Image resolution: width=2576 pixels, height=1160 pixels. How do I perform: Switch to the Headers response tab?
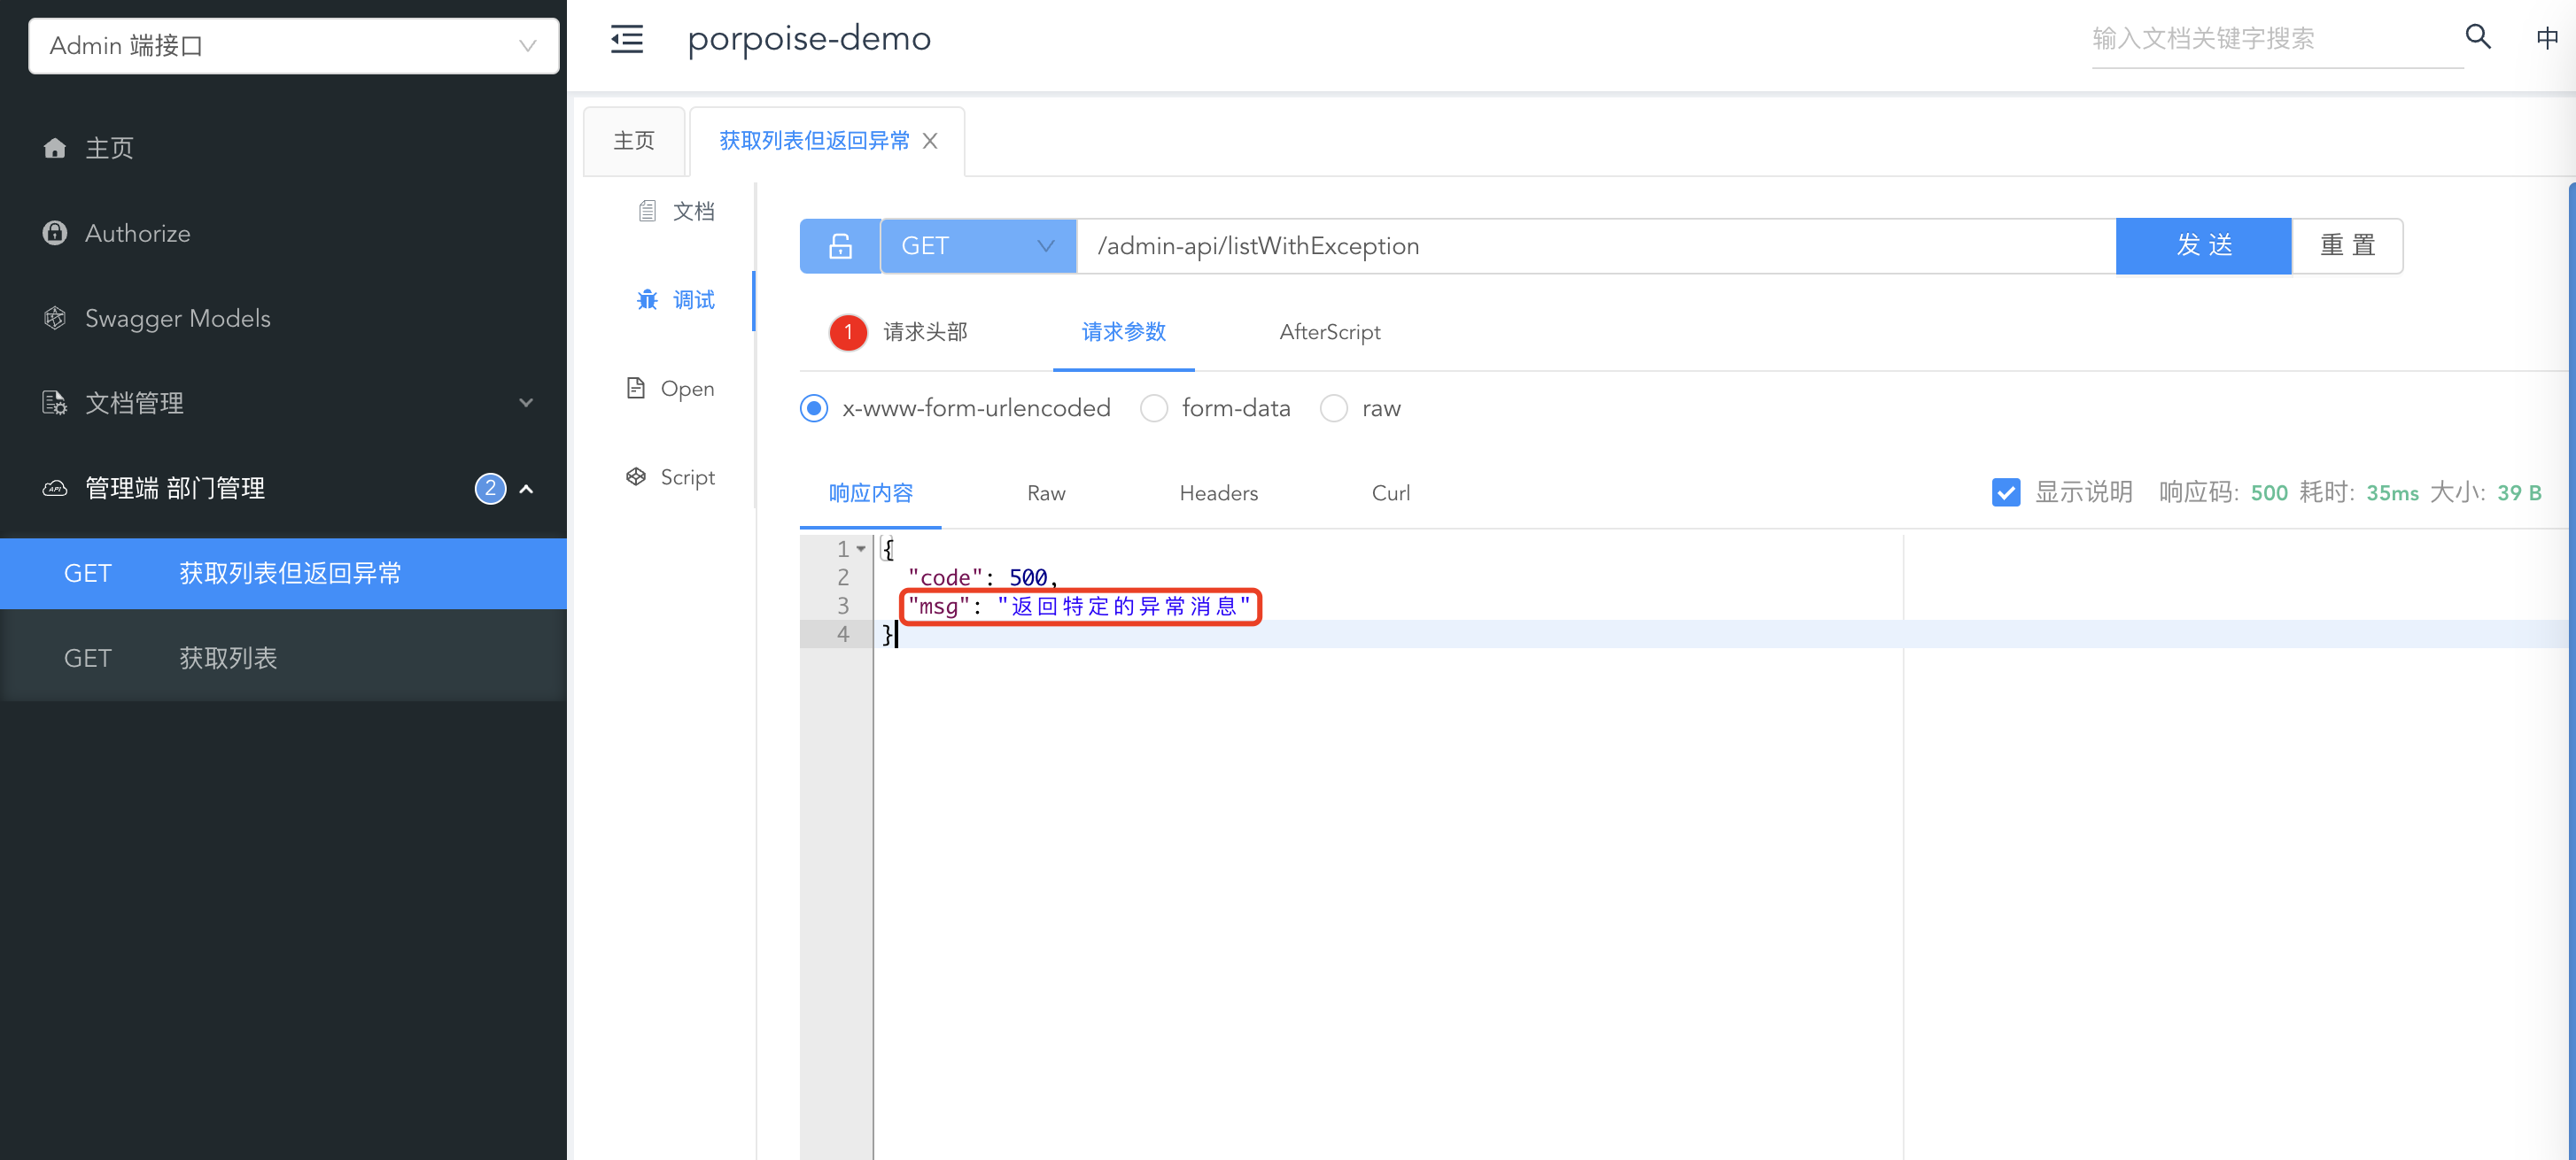[x=1218, y=493]
